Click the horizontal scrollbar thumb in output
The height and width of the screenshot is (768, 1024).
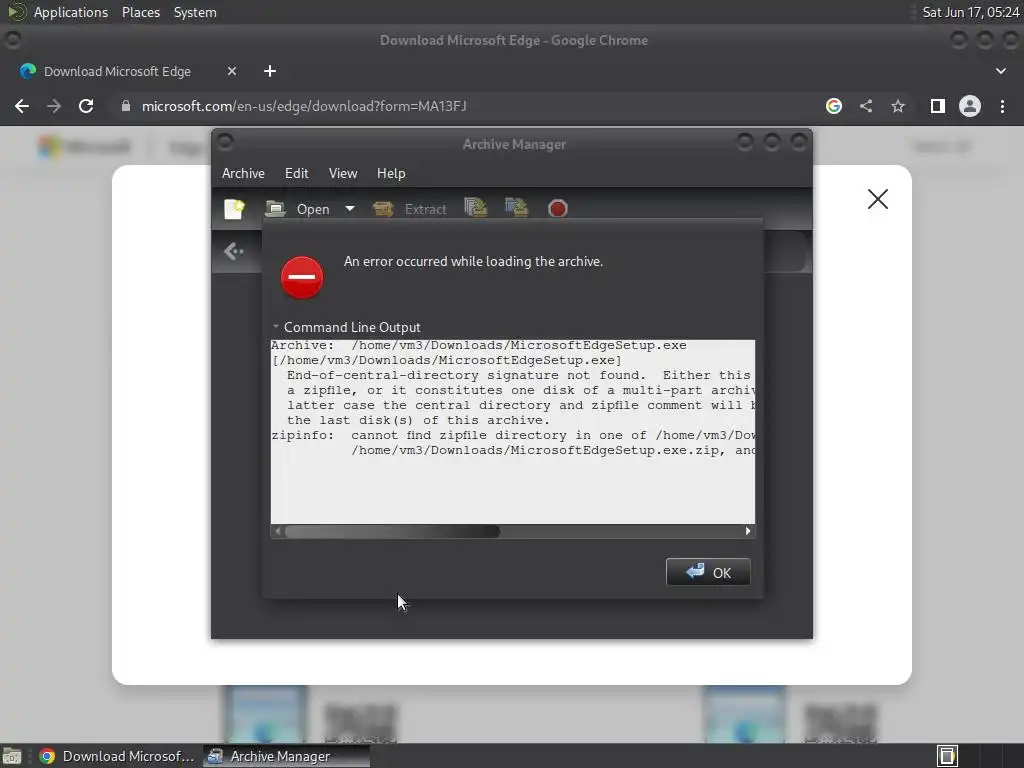point(392,532)
